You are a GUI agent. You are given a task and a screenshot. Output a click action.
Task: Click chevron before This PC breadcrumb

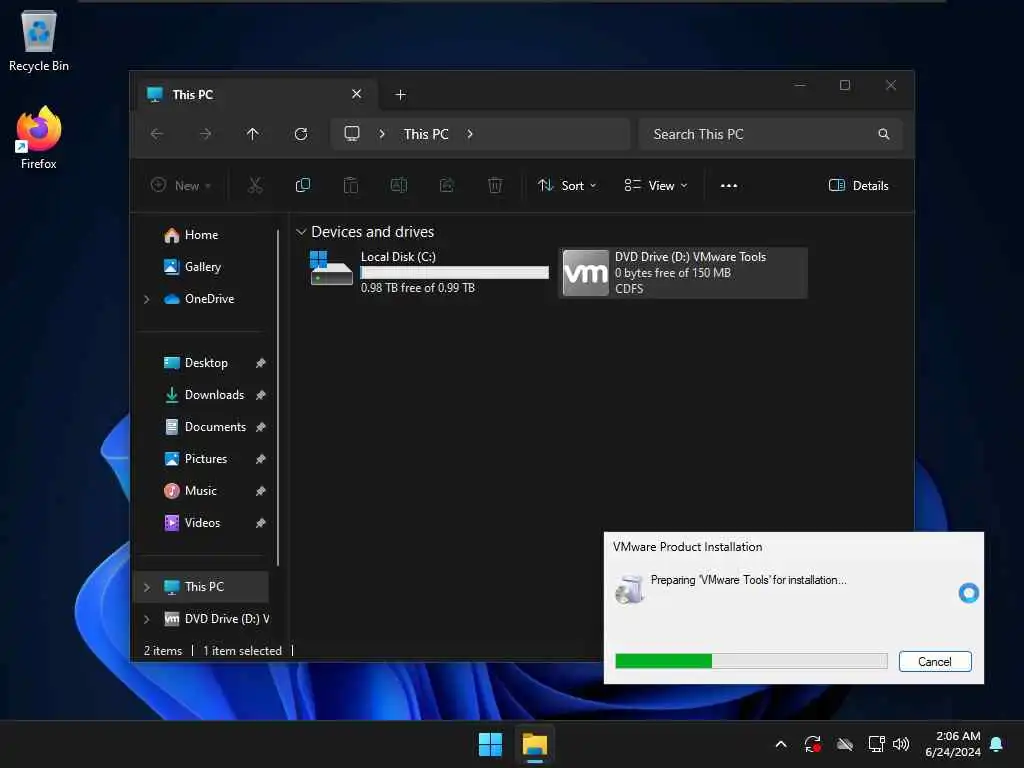tap(382, 134)
